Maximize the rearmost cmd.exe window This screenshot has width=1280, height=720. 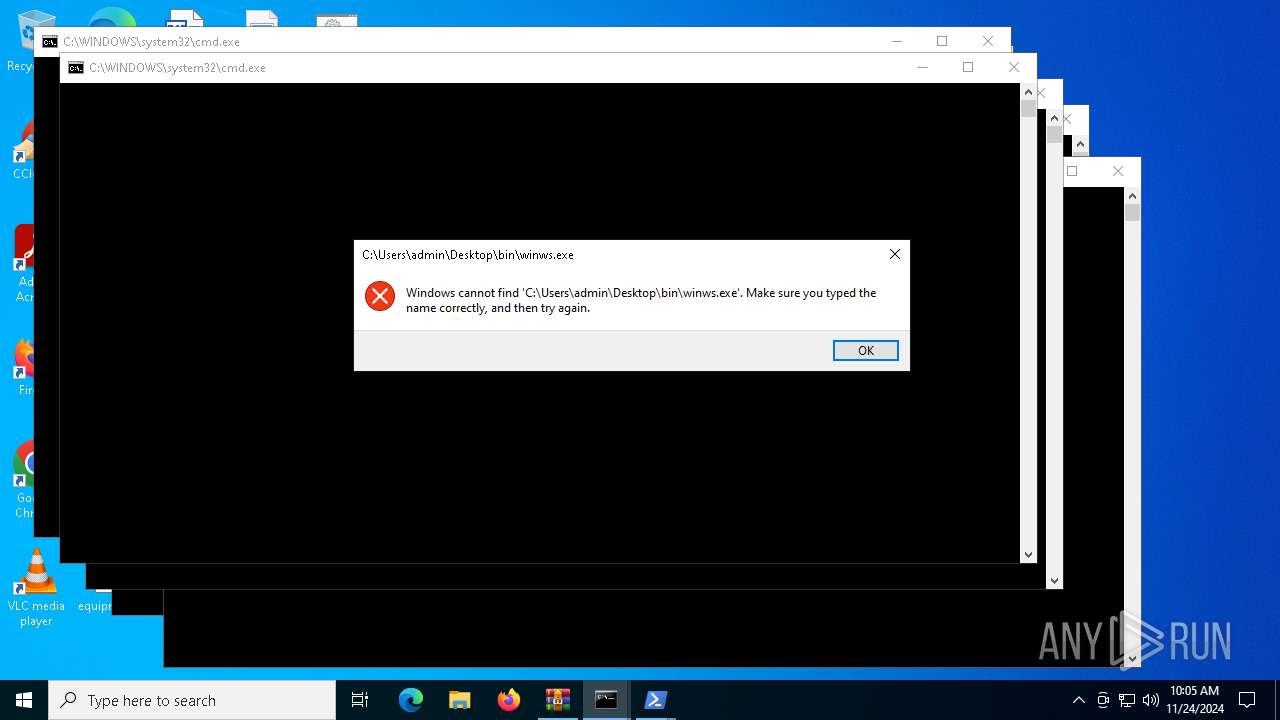tap(941, 41)
